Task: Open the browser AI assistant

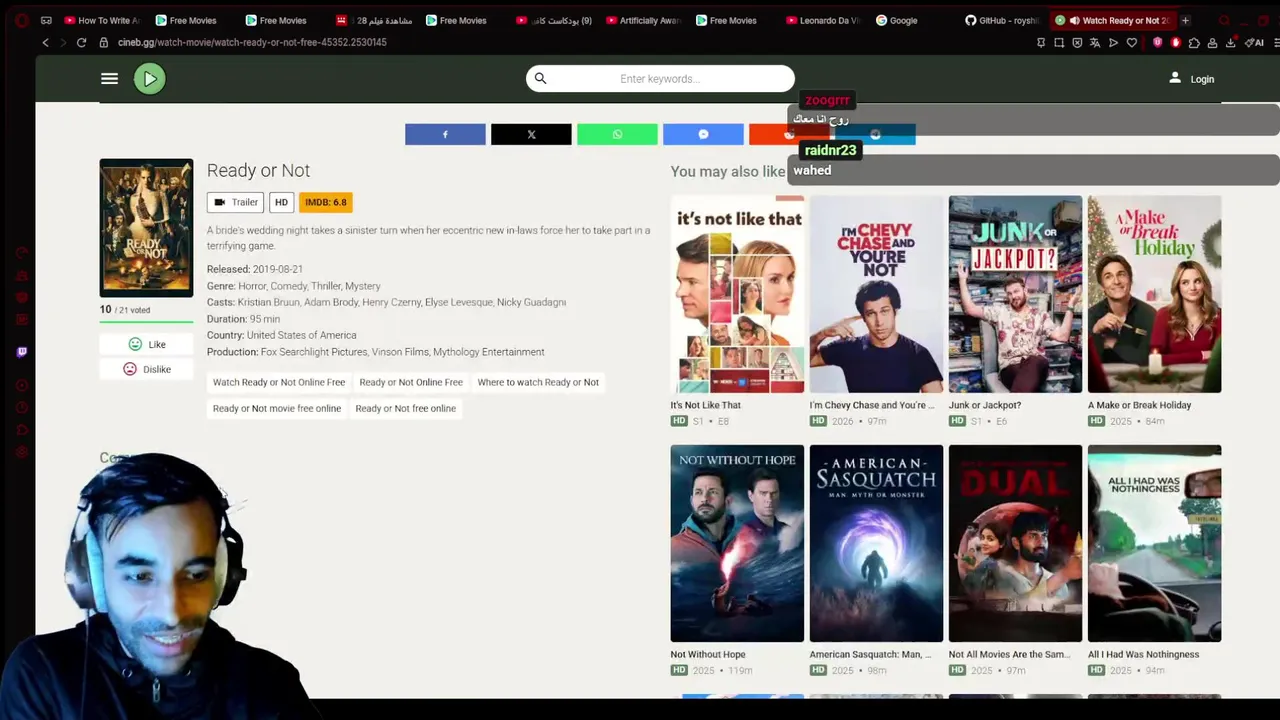Action: point(1256,42)
